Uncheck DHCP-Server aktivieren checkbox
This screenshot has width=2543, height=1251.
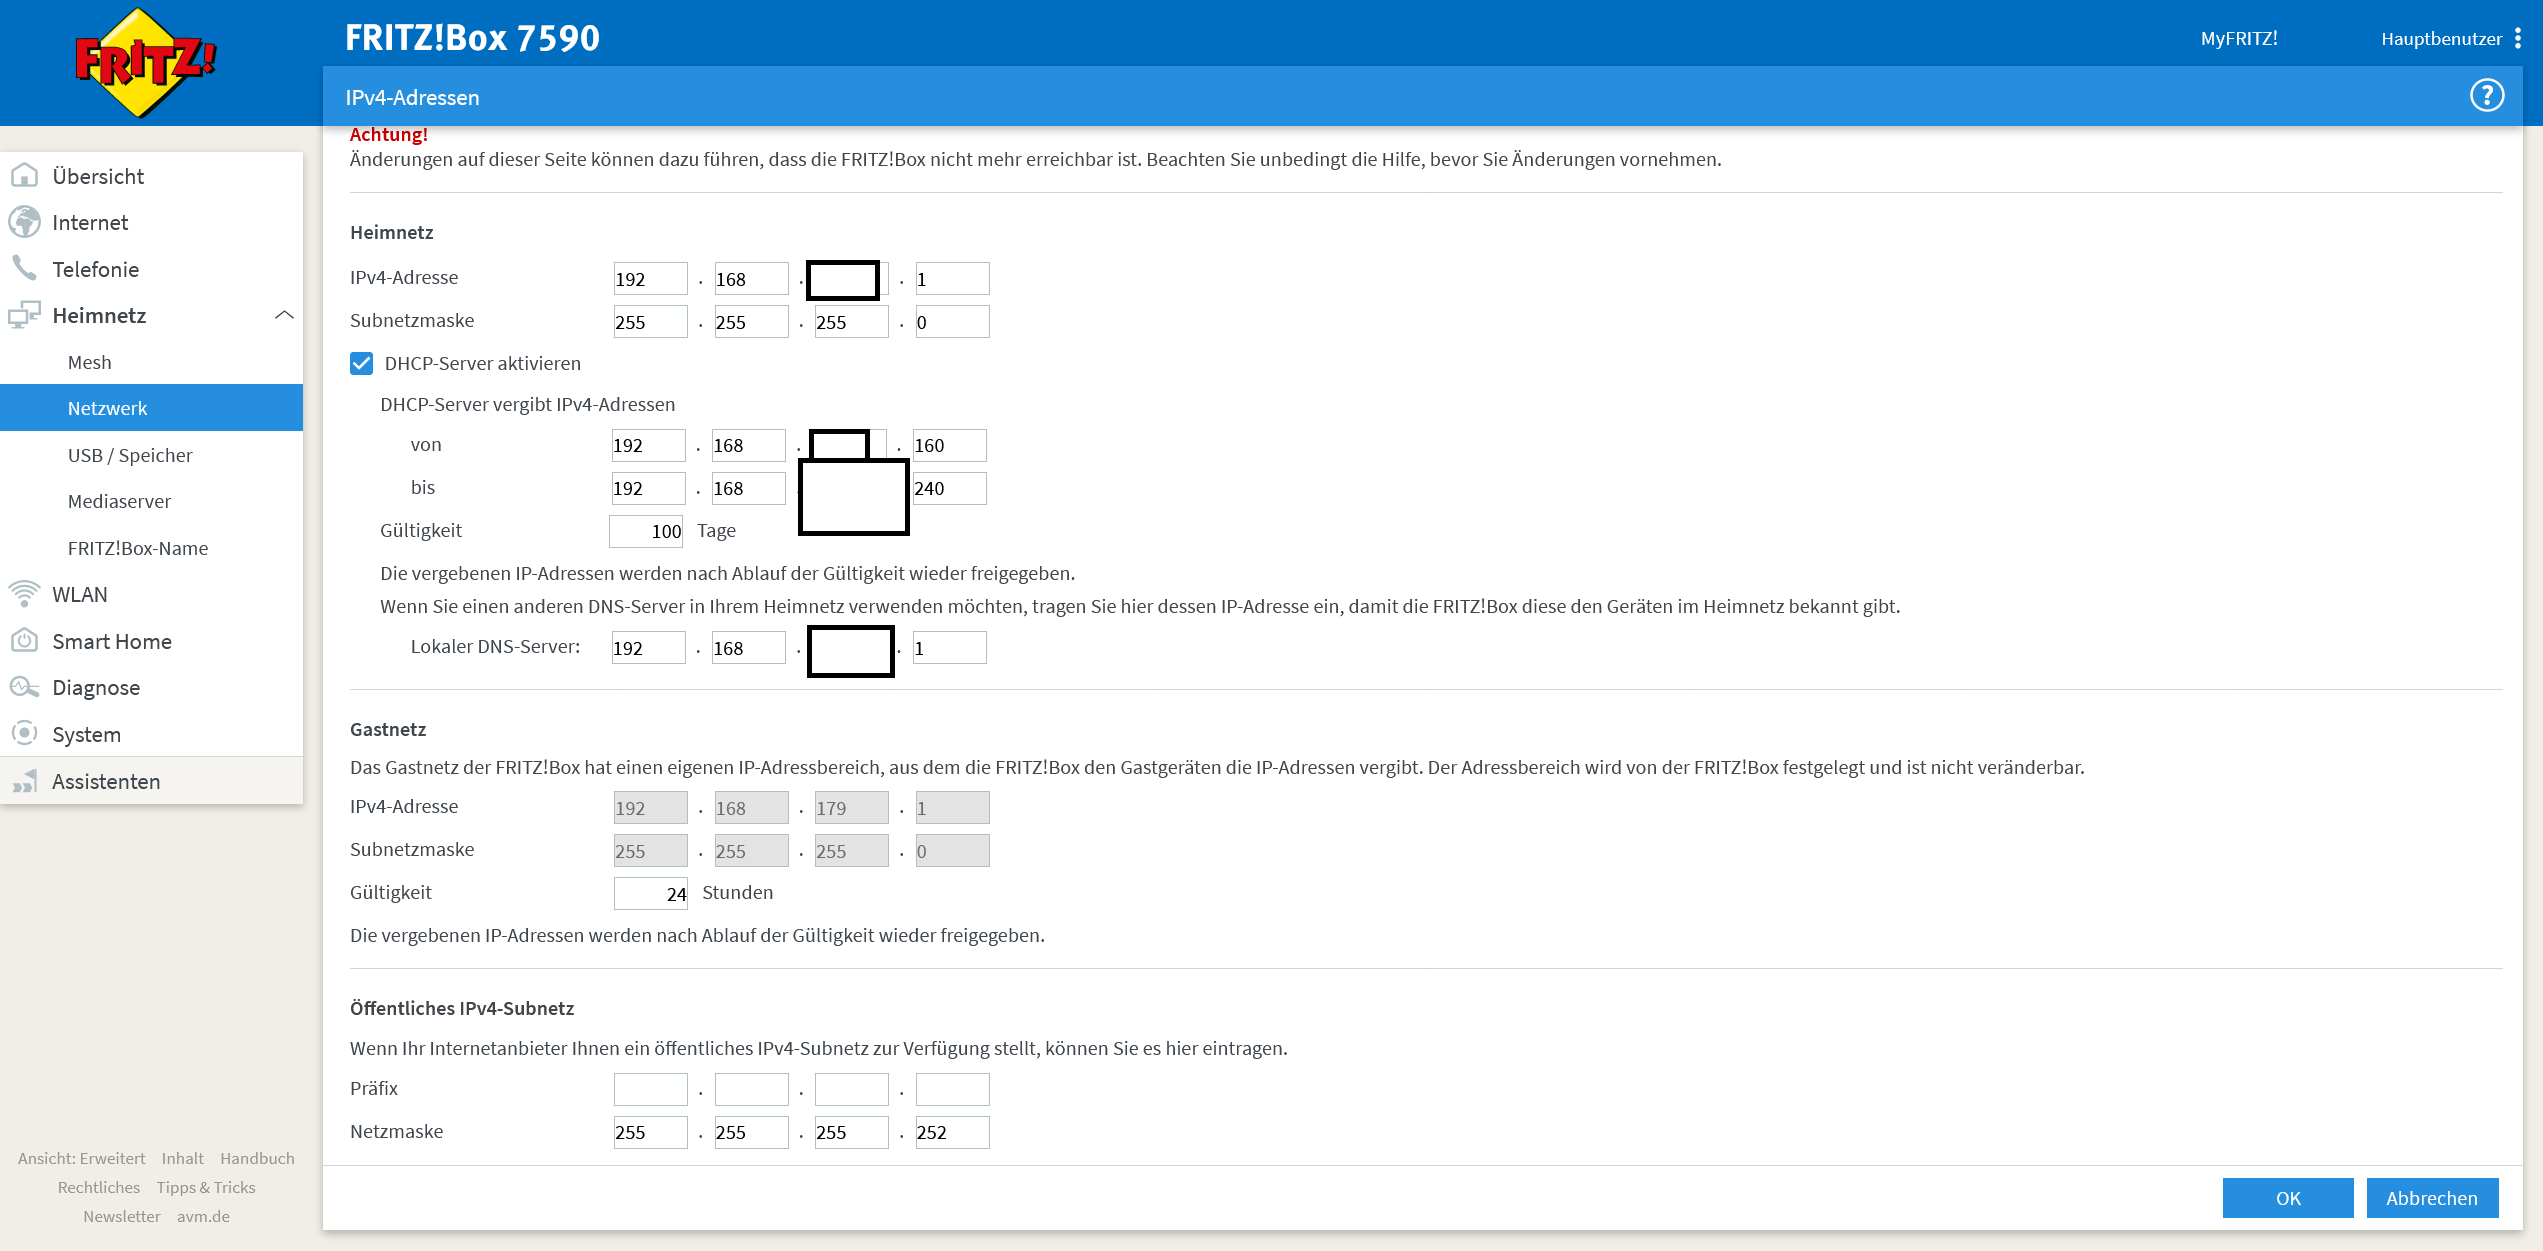coord(361,363)
